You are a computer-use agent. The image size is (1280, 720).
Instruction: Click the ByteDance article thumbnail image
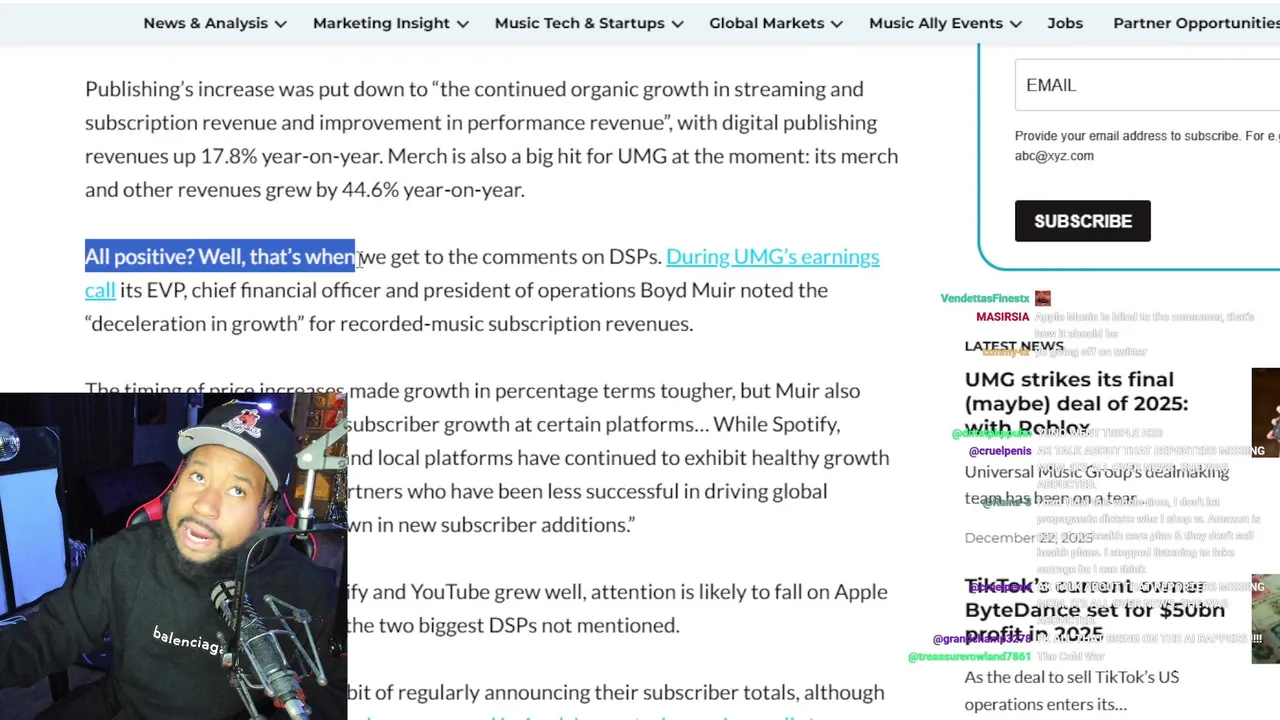pos(1266,619)
